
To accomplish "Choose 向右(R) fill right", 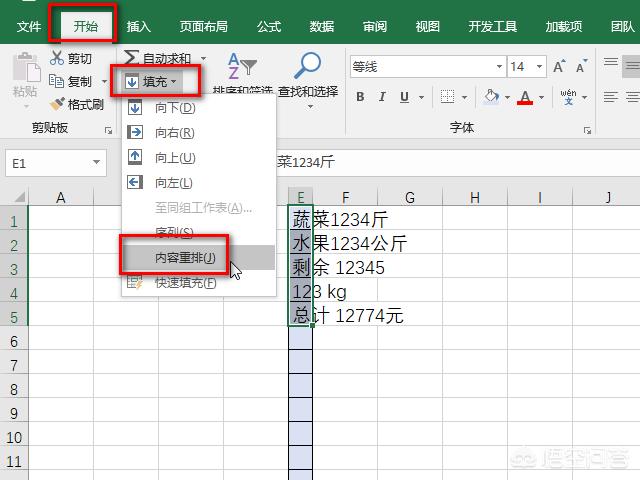I will pos(199,133).
